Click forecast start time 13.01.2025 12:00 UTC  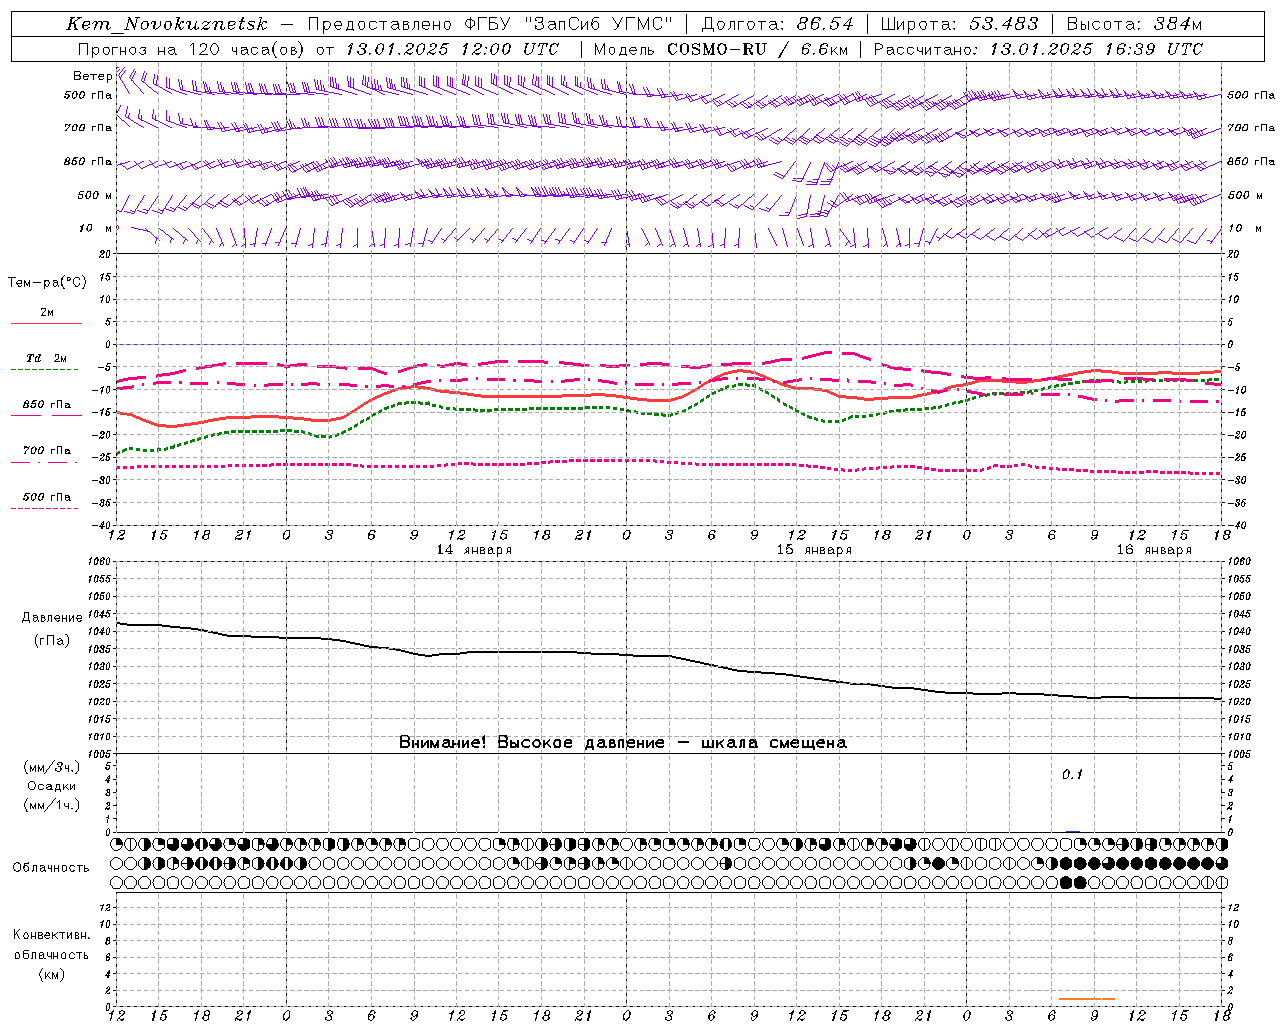pos(452,49)
